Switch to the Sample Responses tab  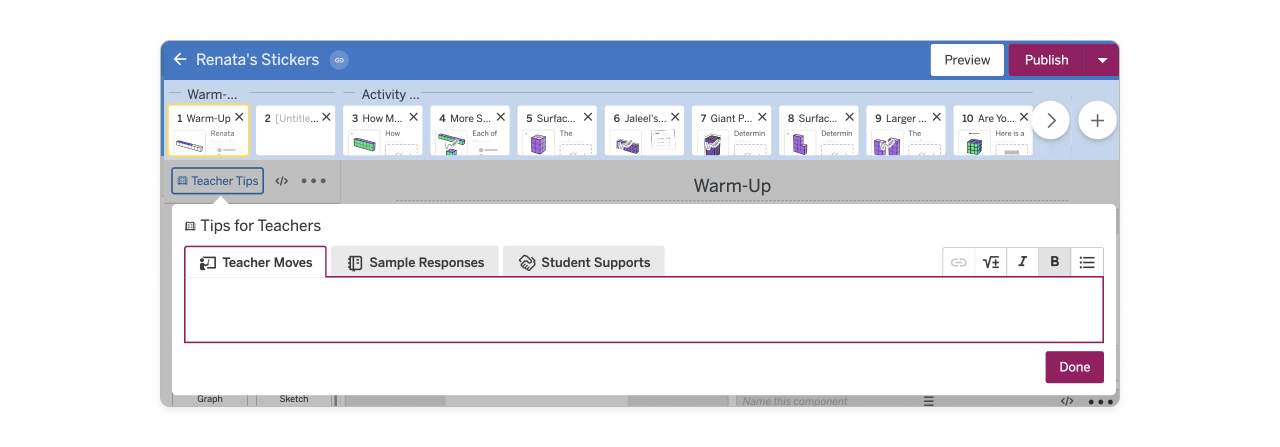415,263
